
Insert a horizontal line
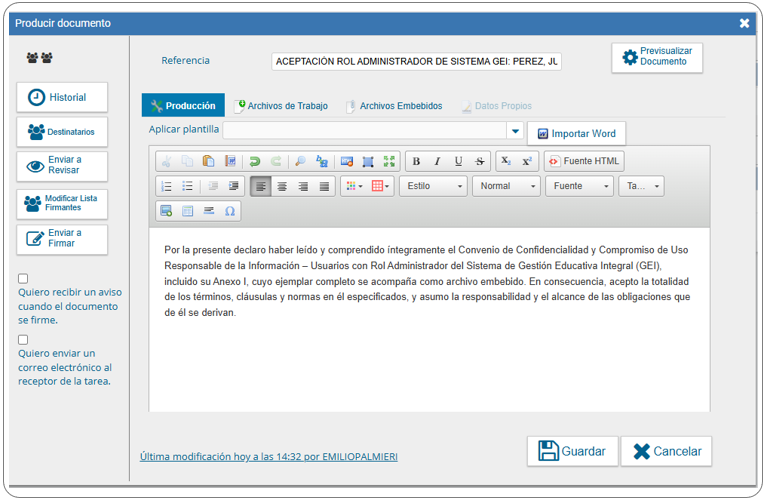pos(209,211)
